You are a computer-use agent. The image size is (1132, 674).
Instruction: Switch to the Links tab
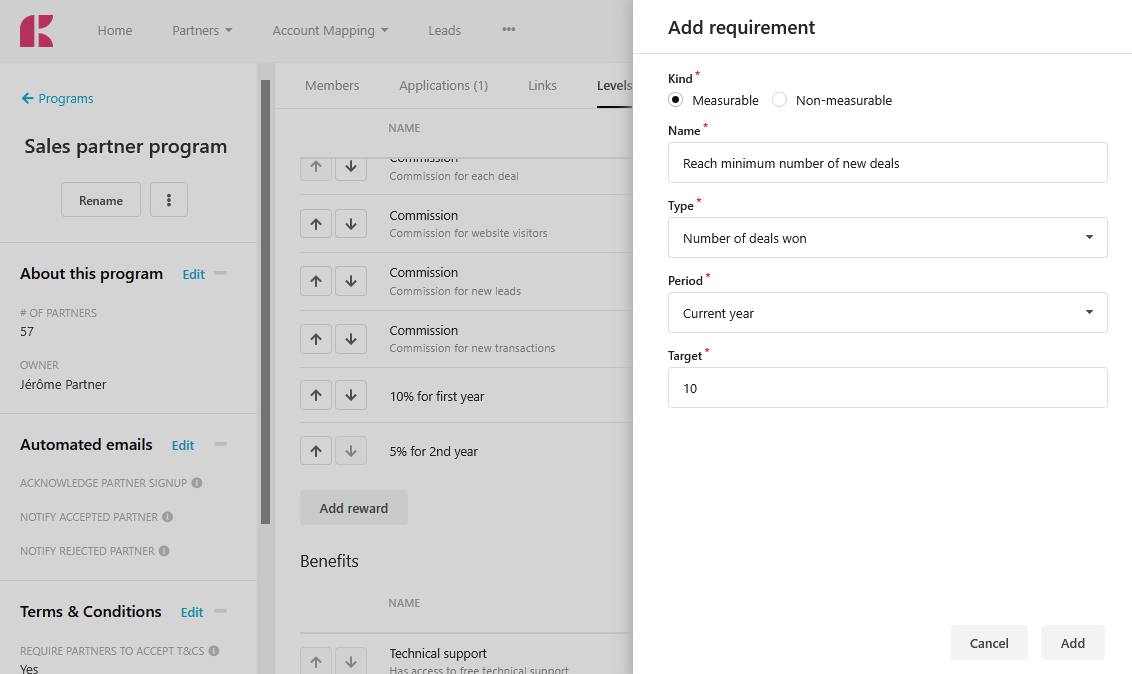tap(542, 85)
